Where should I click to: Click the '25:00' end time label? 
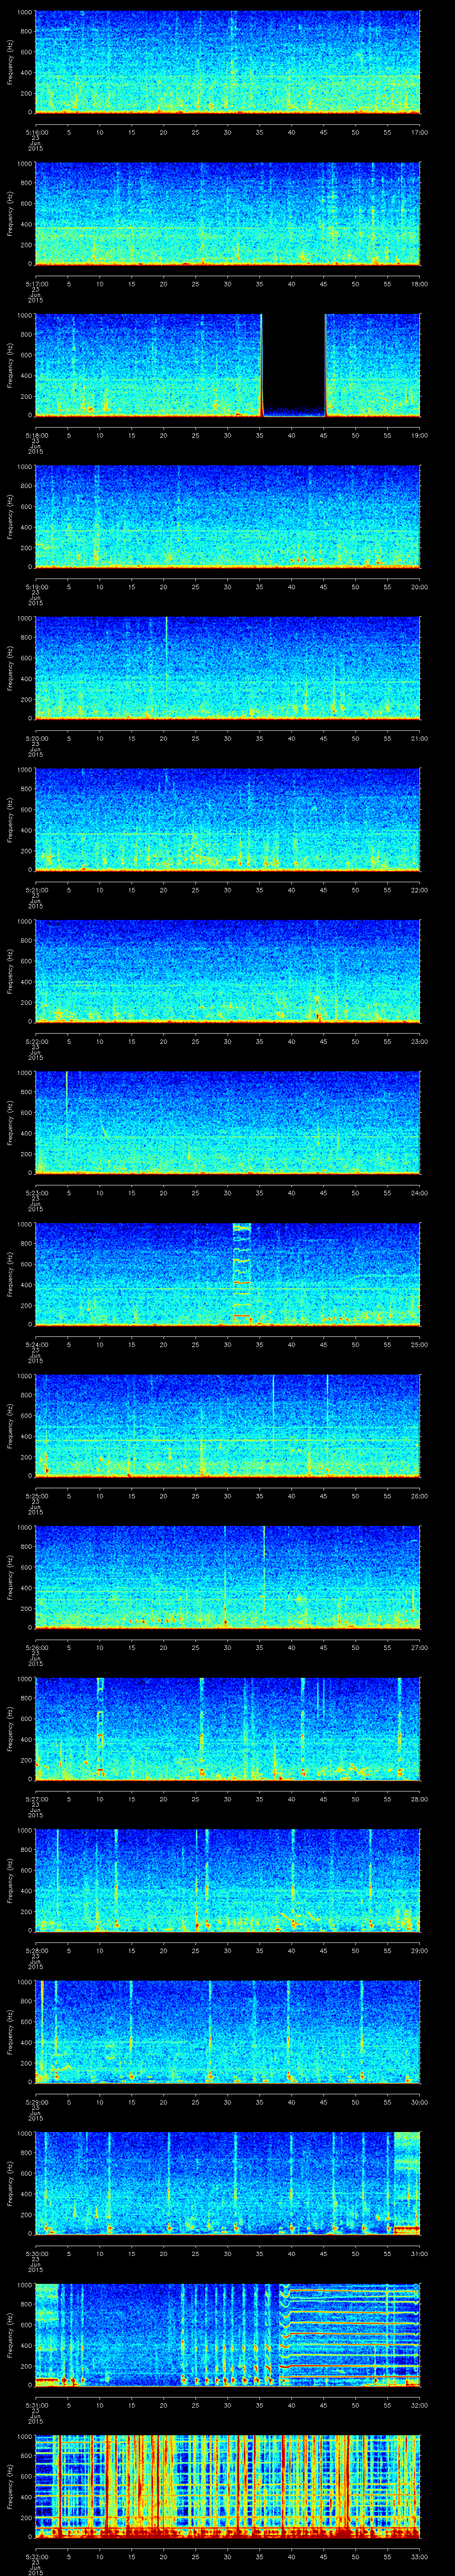[419, 1344]
